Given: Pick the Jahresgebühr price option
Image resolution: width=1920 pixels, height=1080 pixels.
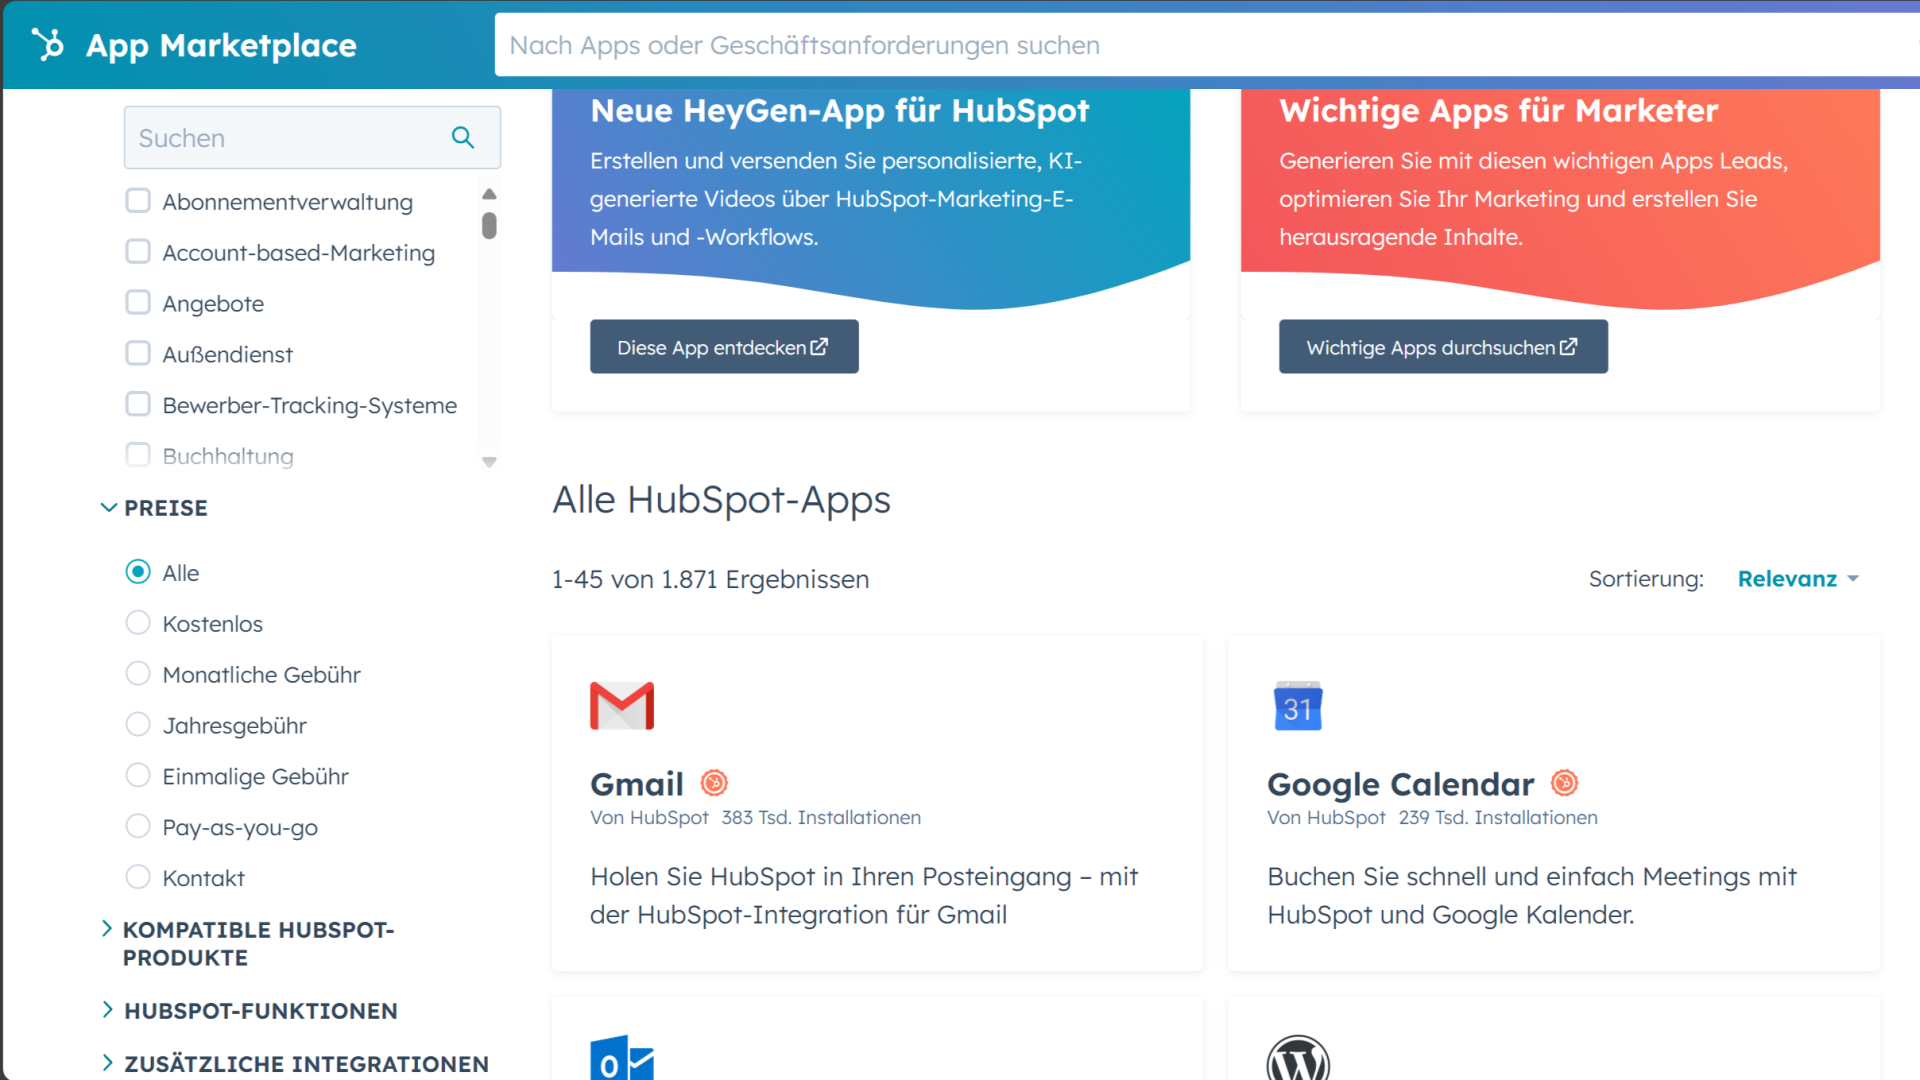Looking at the screenshot, I should coord(138,725).
